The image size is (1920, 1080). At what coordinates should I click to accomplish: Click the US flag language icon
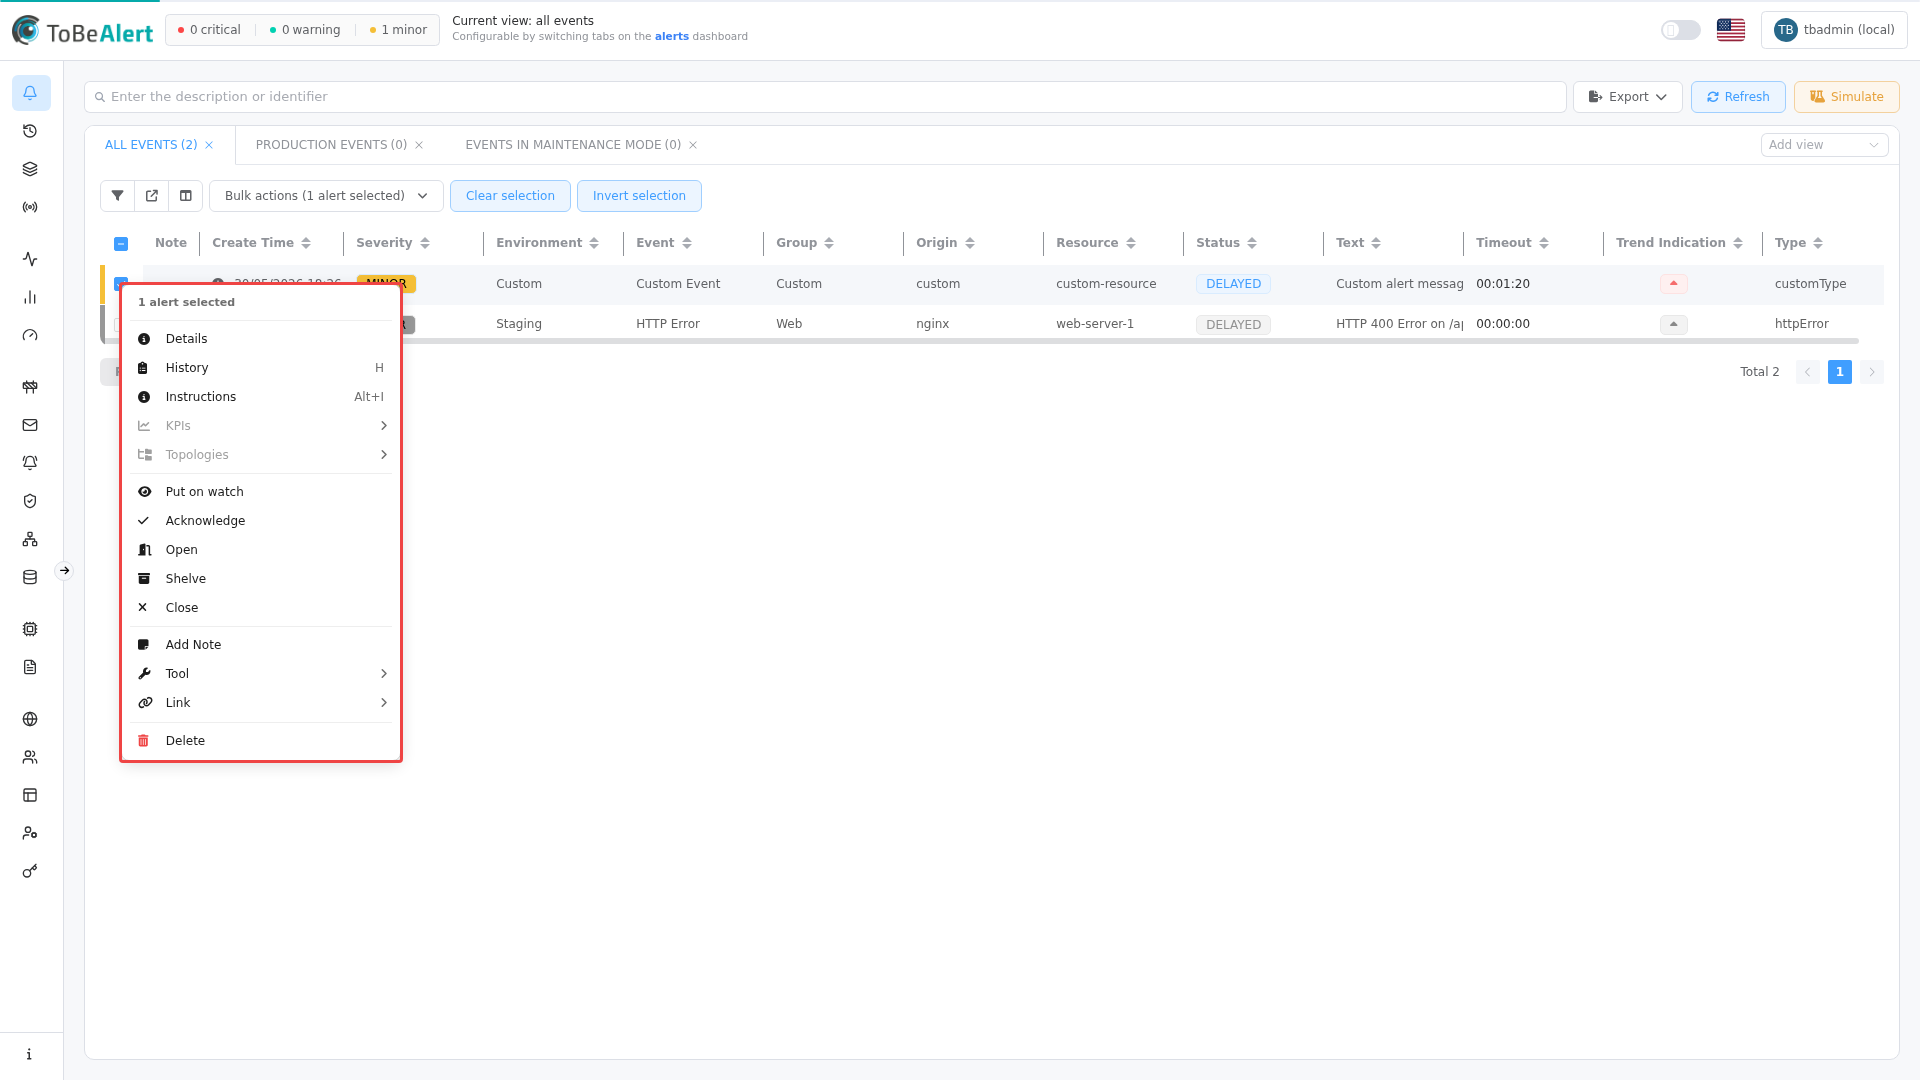(1731, 30)
